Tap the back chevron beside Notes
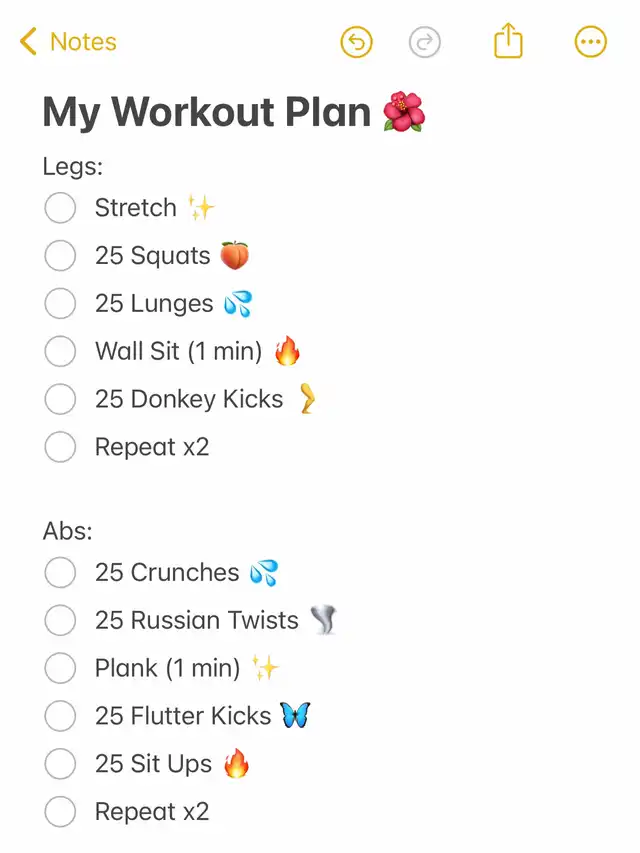Viewport: 640px width, 853px height. coord(28,41)
